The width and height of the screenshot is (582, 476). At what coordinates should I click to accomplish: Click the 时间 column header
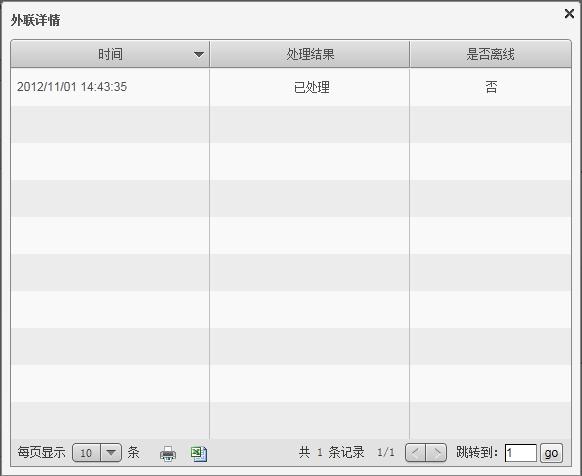coord(110,54)
